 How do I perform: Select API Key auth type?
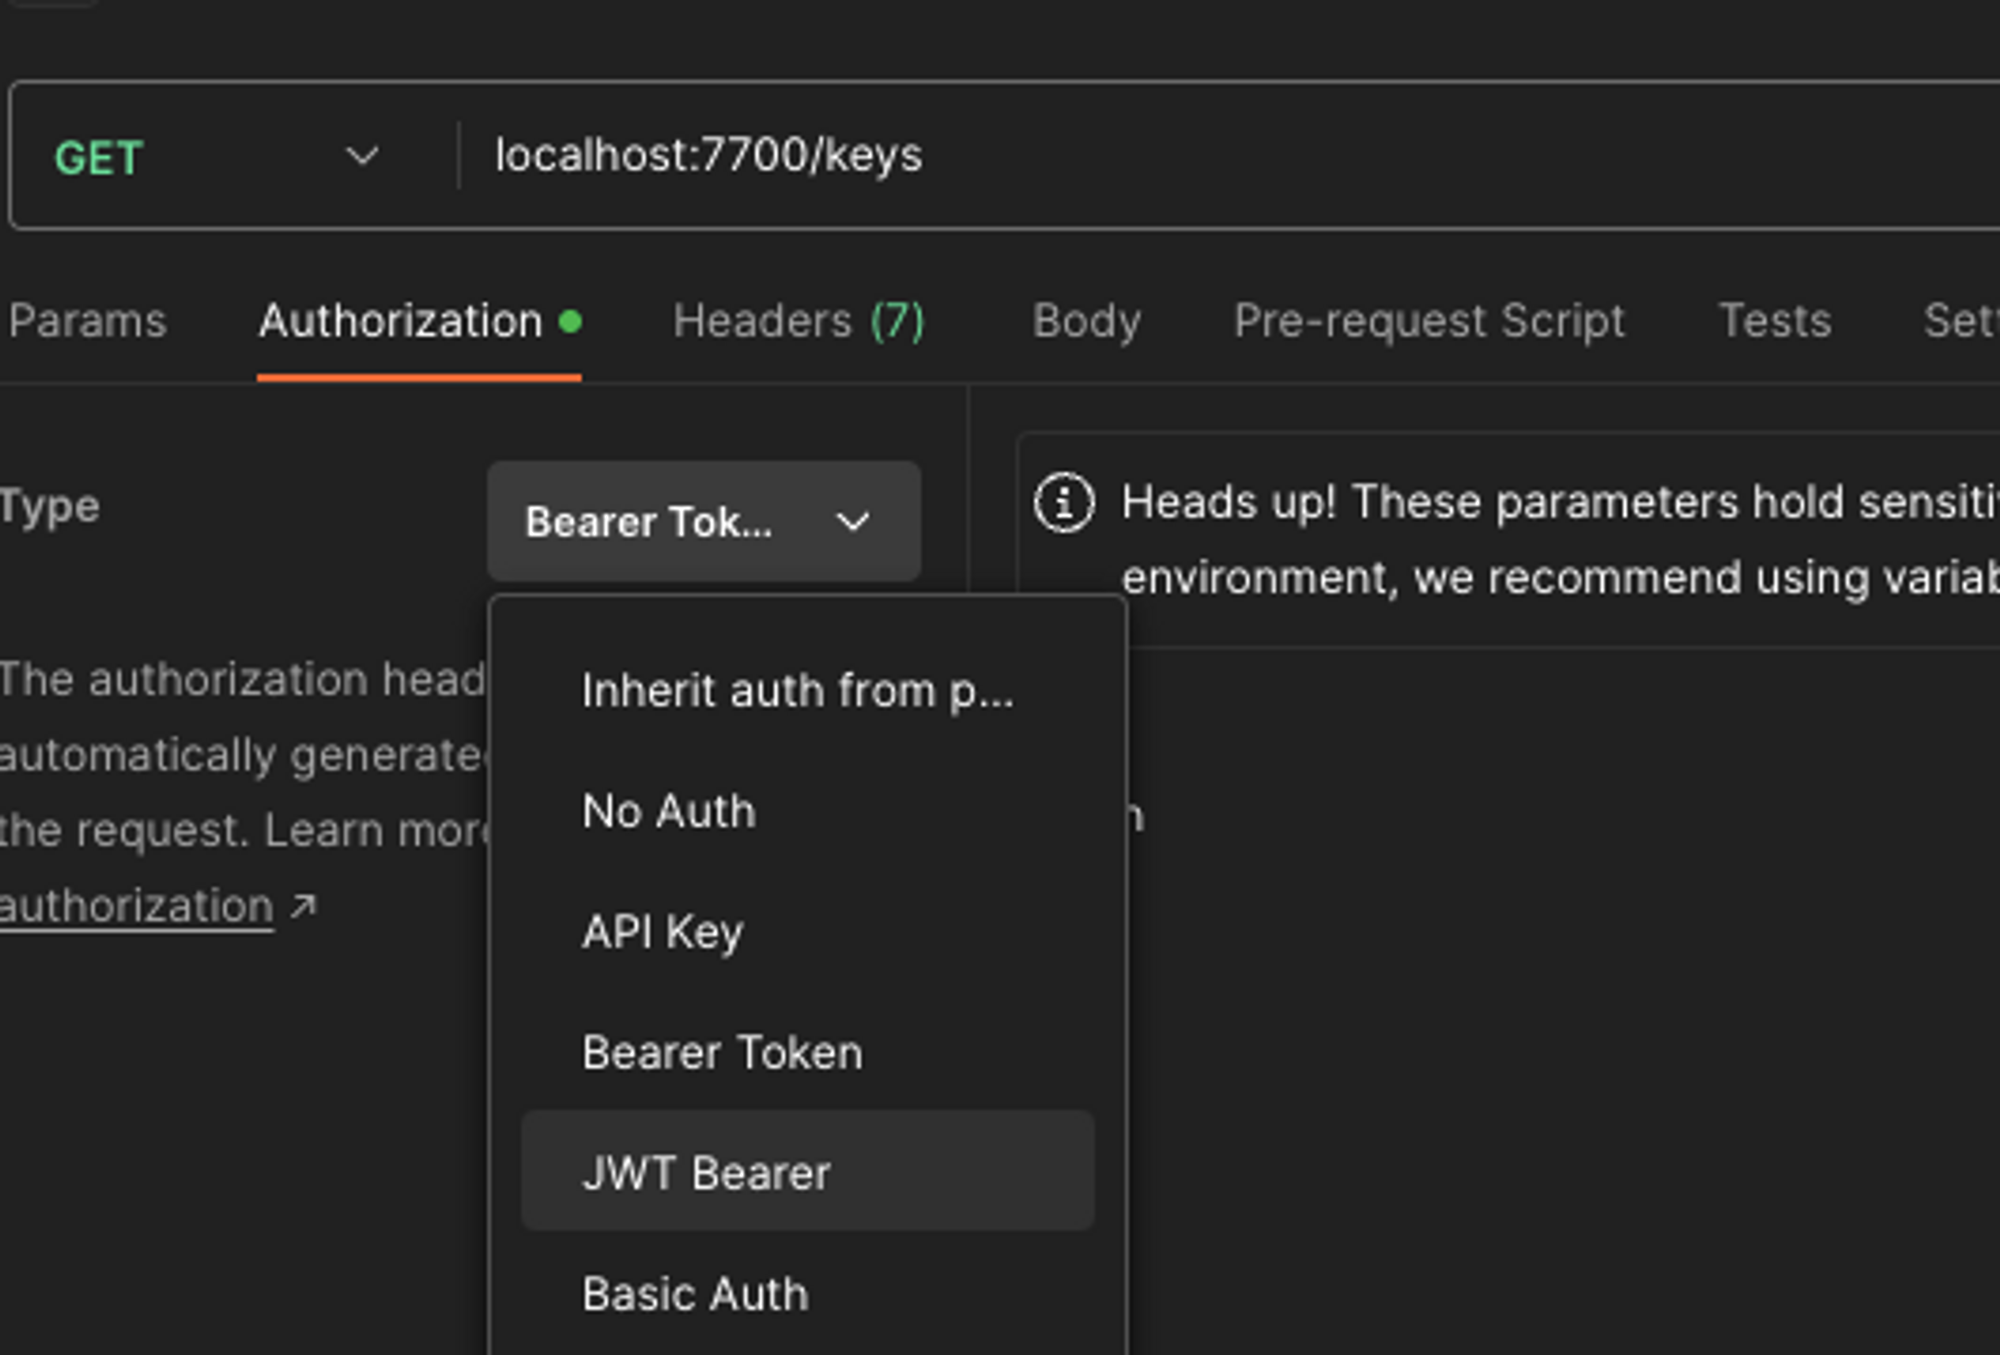point(662,932)
